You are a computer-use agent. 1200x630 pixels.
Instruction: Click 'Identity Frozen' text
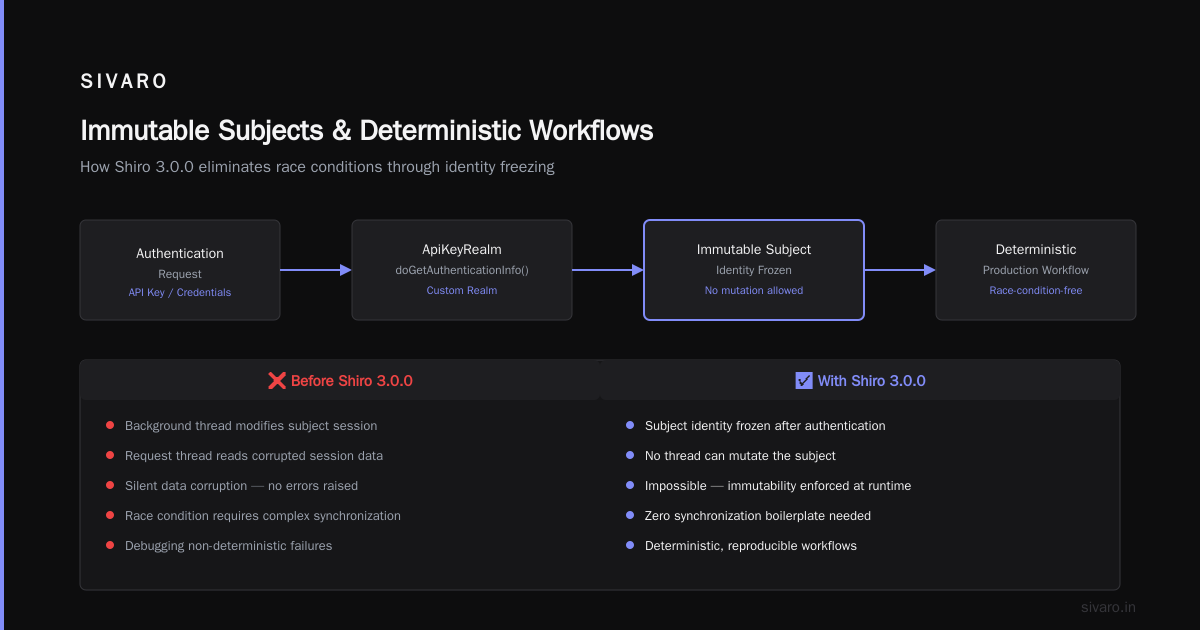click(x=754, y=270)
